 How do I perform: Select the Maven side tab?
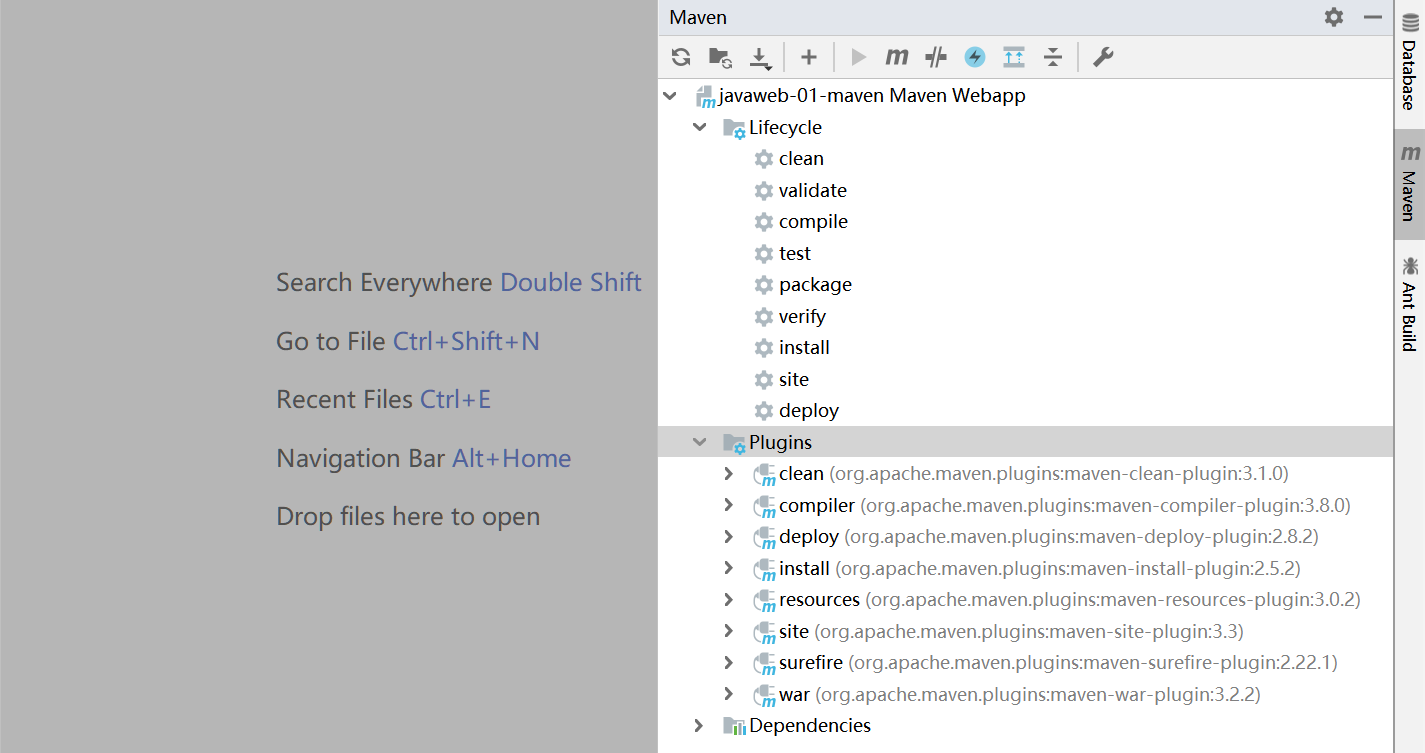pos(1410,184)
